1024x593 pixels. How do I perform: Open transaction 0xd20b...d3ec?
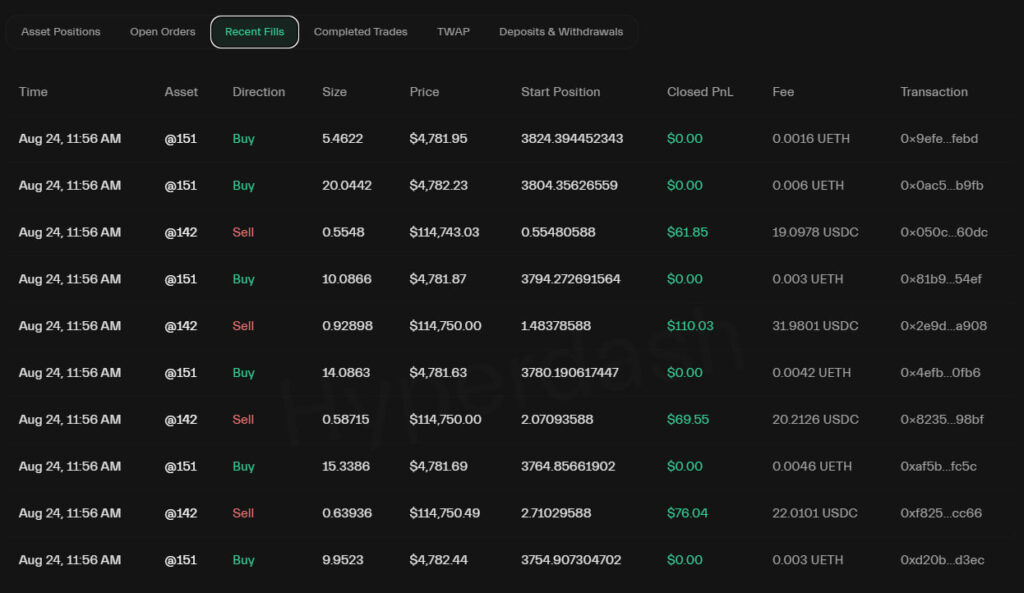pos(932,560)
